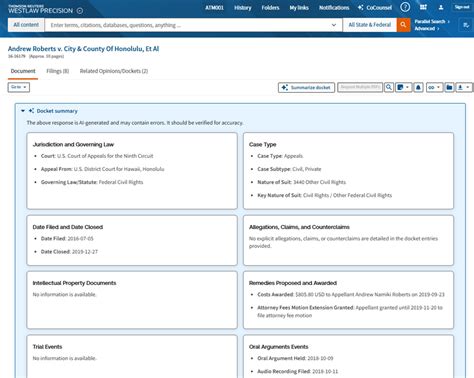The height and width of the screenshot is (378, 474).
Task: Click the case title Andrew Roberts v. City & County
Action: pos(83,49)
